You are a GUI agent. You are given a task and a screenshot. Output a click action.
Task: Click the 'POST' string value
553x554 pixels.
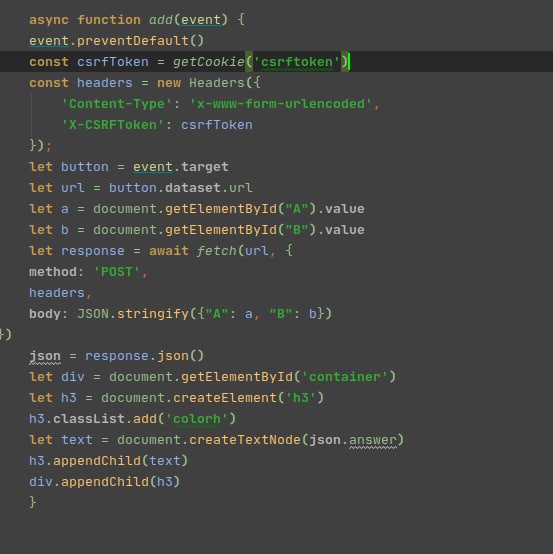(x=117, y=272)
